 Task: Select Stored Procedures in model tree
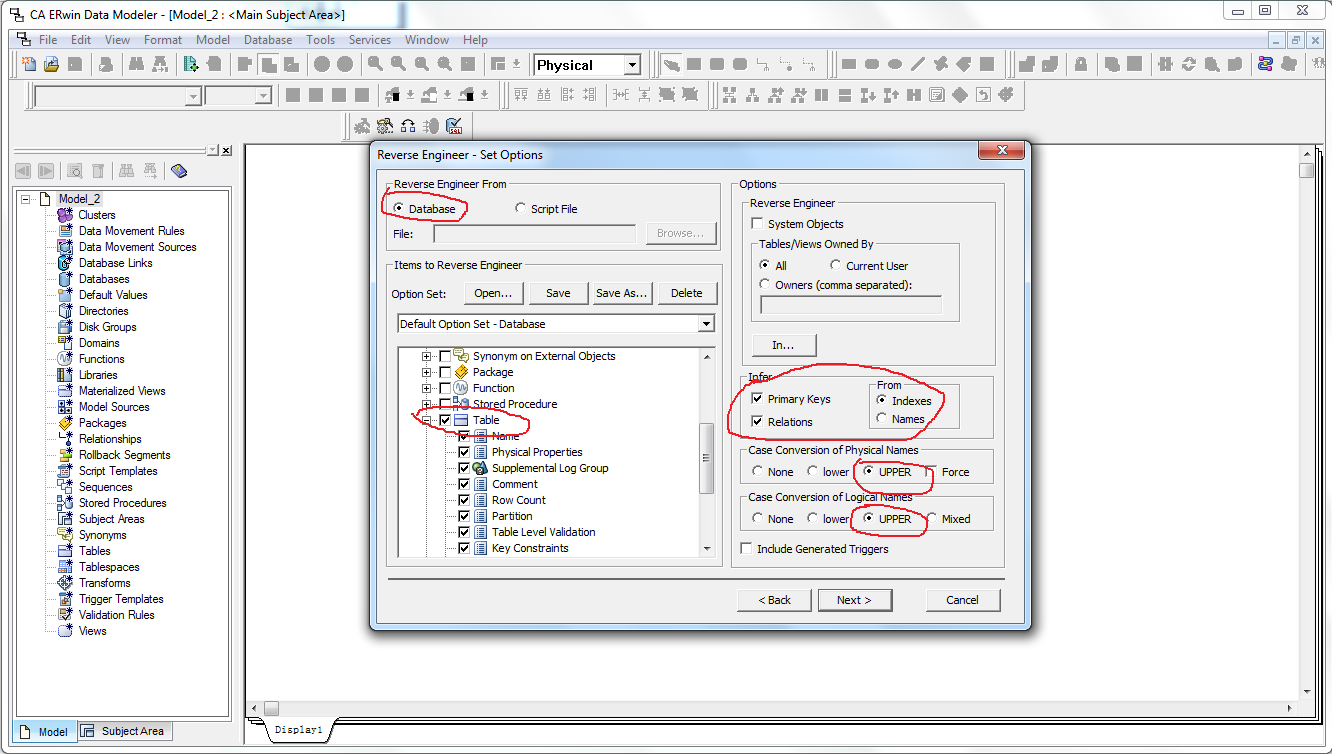(x=122, y=503)
